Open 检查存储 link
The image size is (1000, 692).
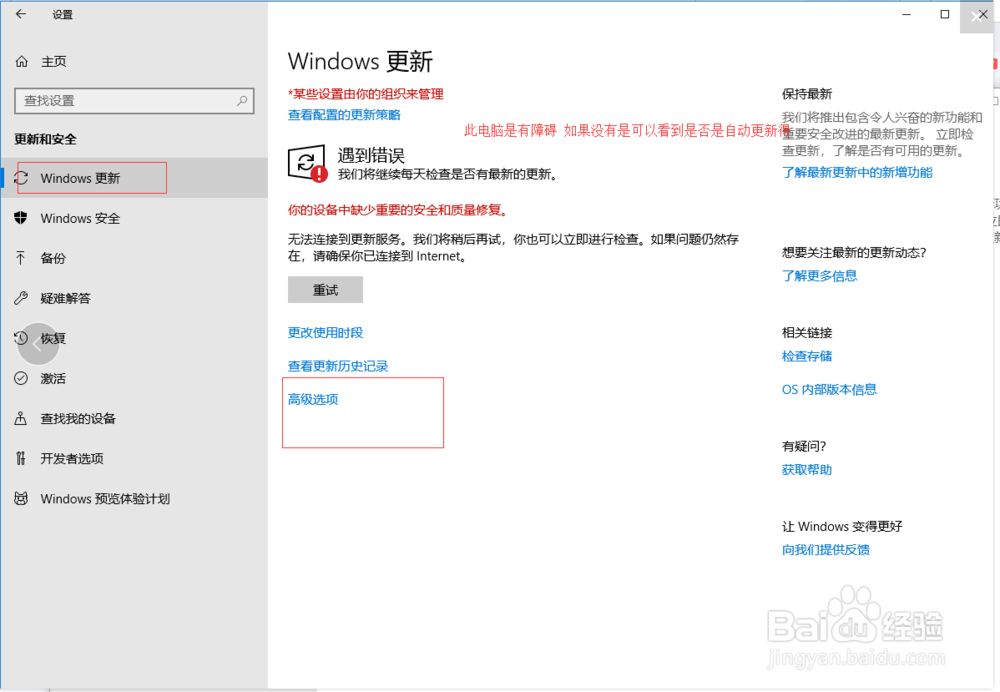(x=807, y=356)
